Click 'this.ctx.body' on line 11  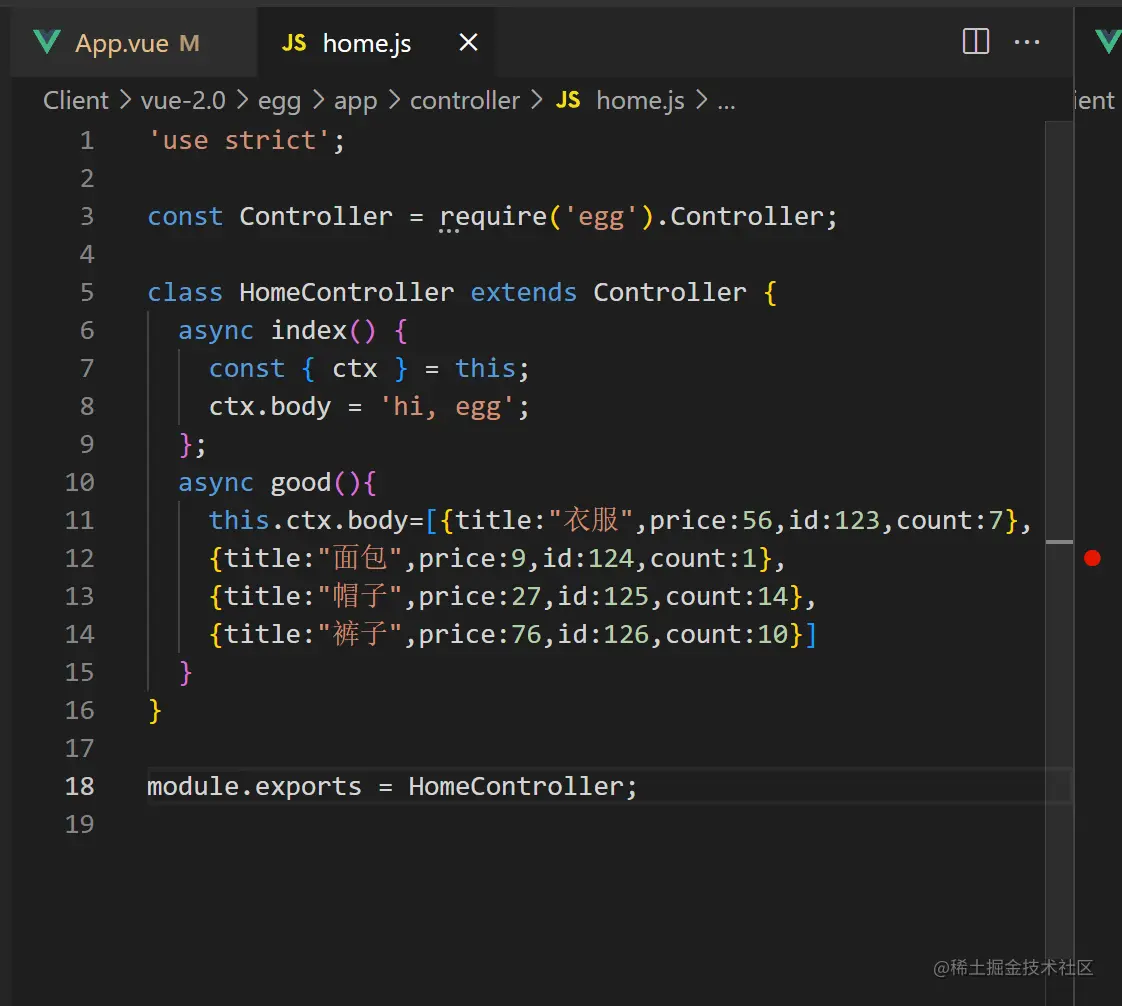309,521
